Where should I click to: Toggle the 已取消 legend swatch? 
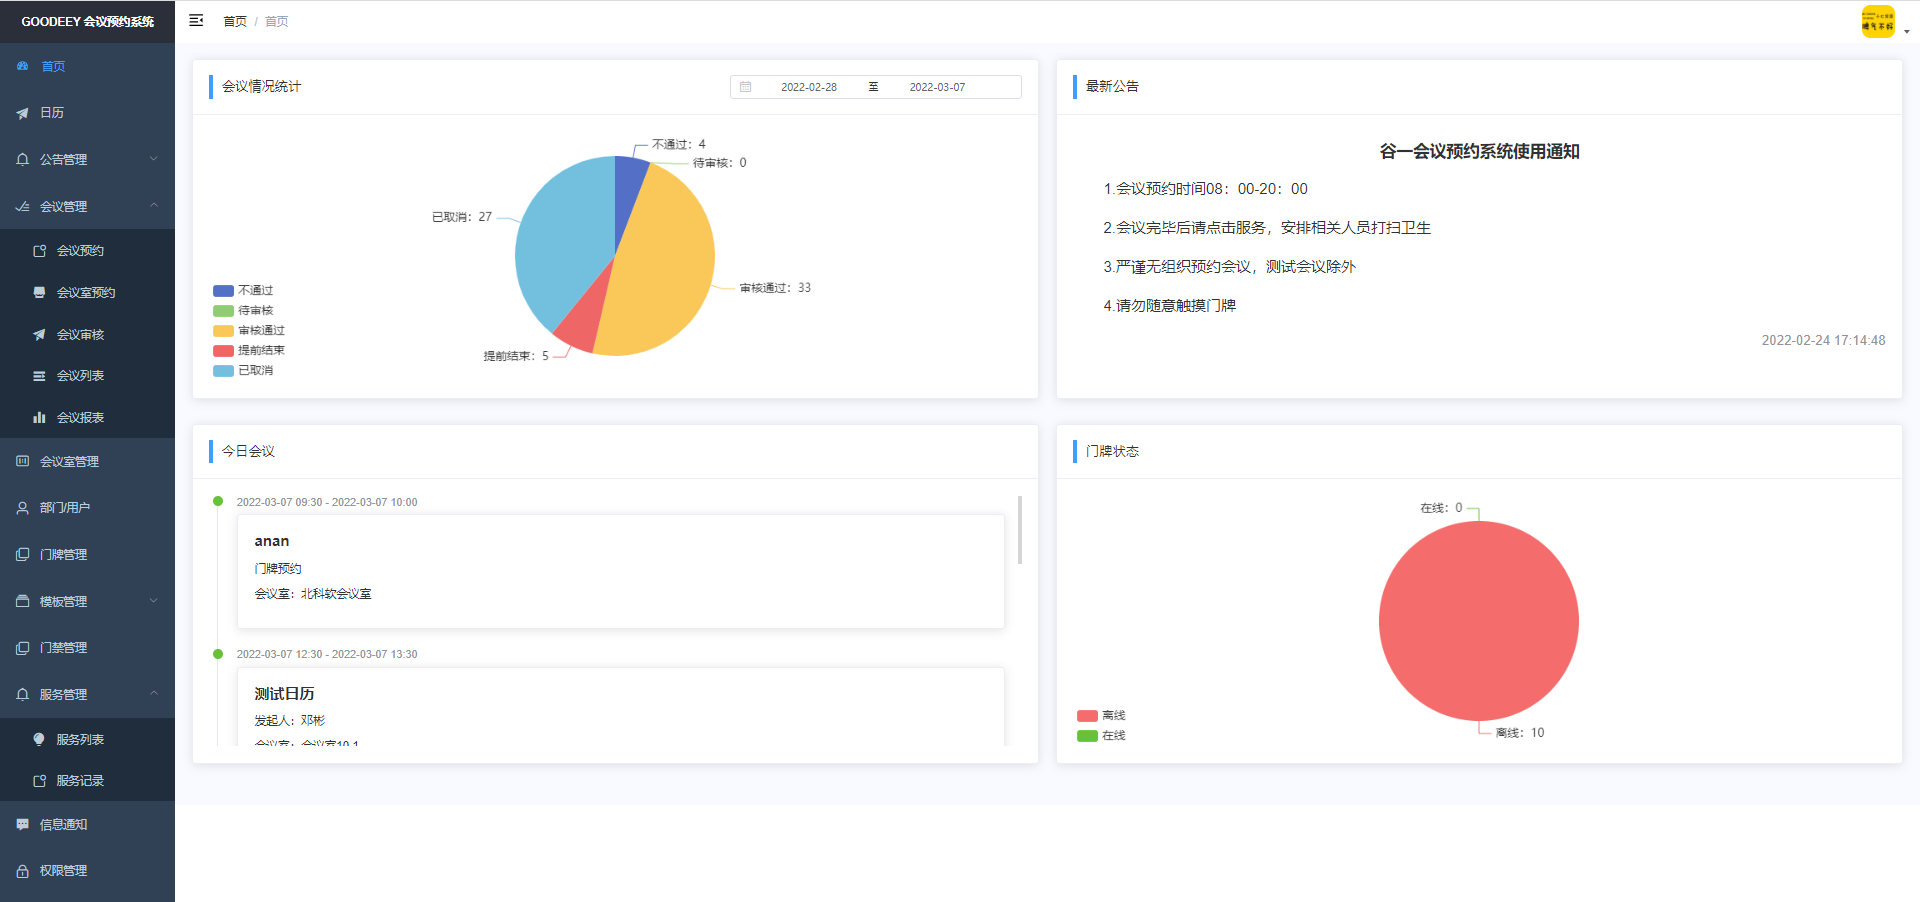[x=223, y=371]
